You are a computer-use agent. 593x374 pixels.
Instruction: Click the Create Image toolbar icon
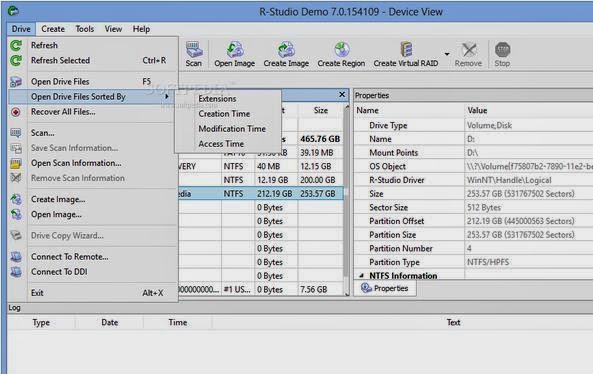286,50
